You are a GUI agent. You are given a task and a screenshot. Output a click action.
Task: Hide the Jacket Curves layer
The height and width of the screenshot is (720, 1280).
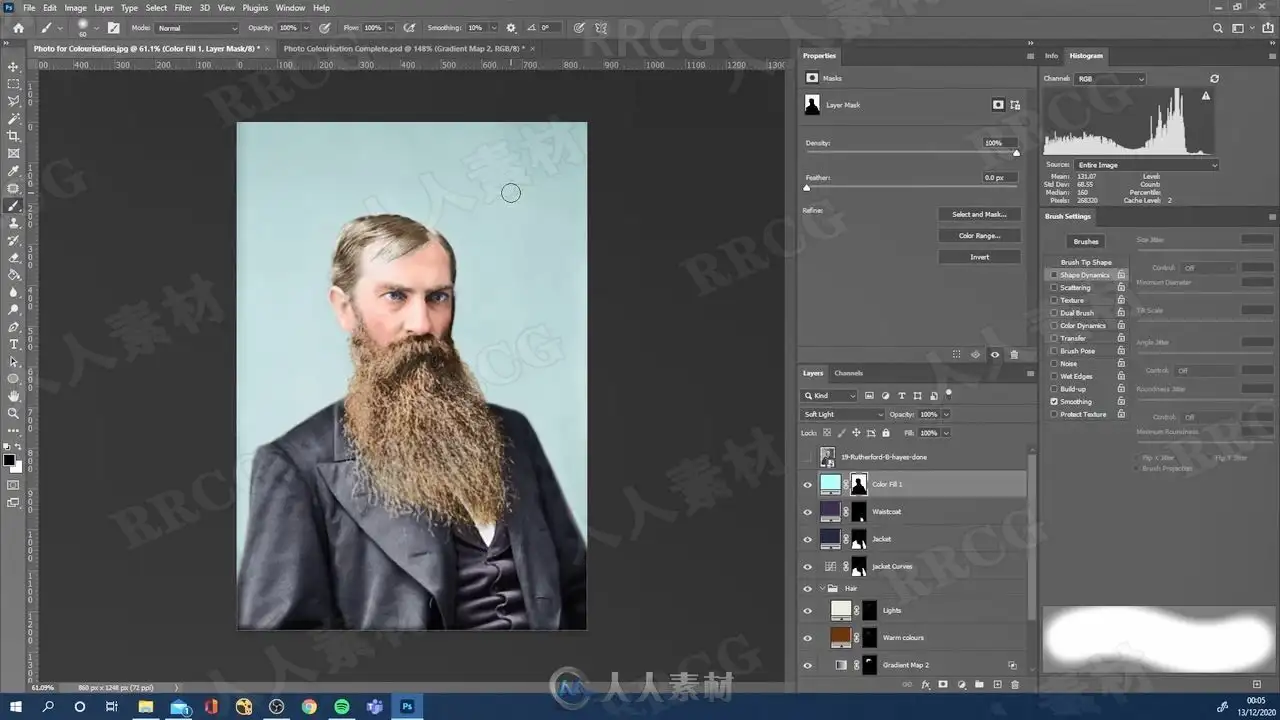point(808,567)
